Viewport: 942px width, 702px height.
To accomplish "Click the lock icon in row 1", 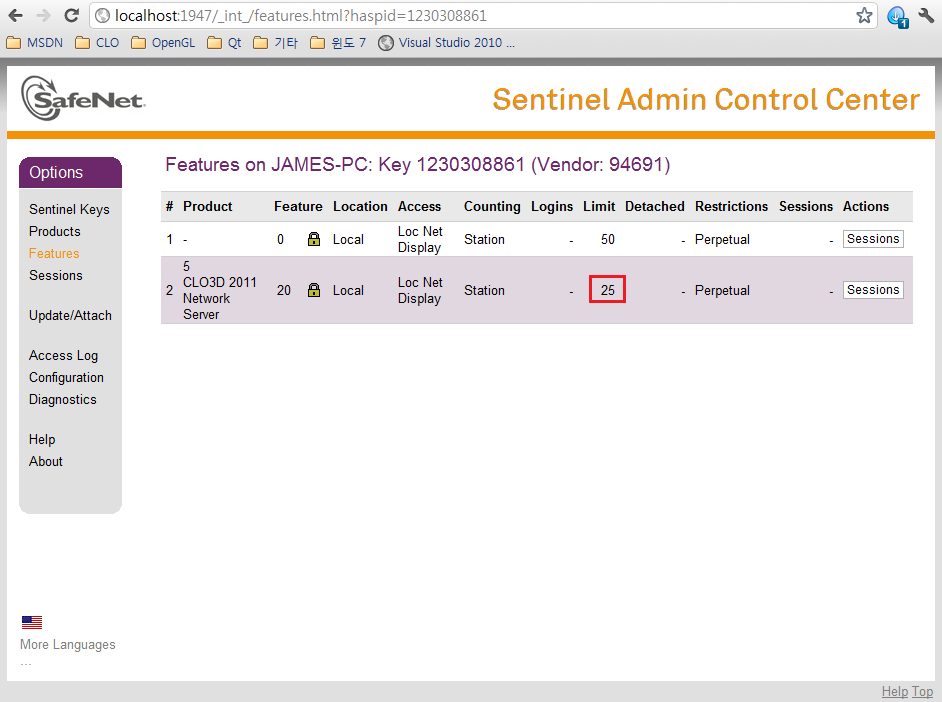I will [x=314, y=239].
